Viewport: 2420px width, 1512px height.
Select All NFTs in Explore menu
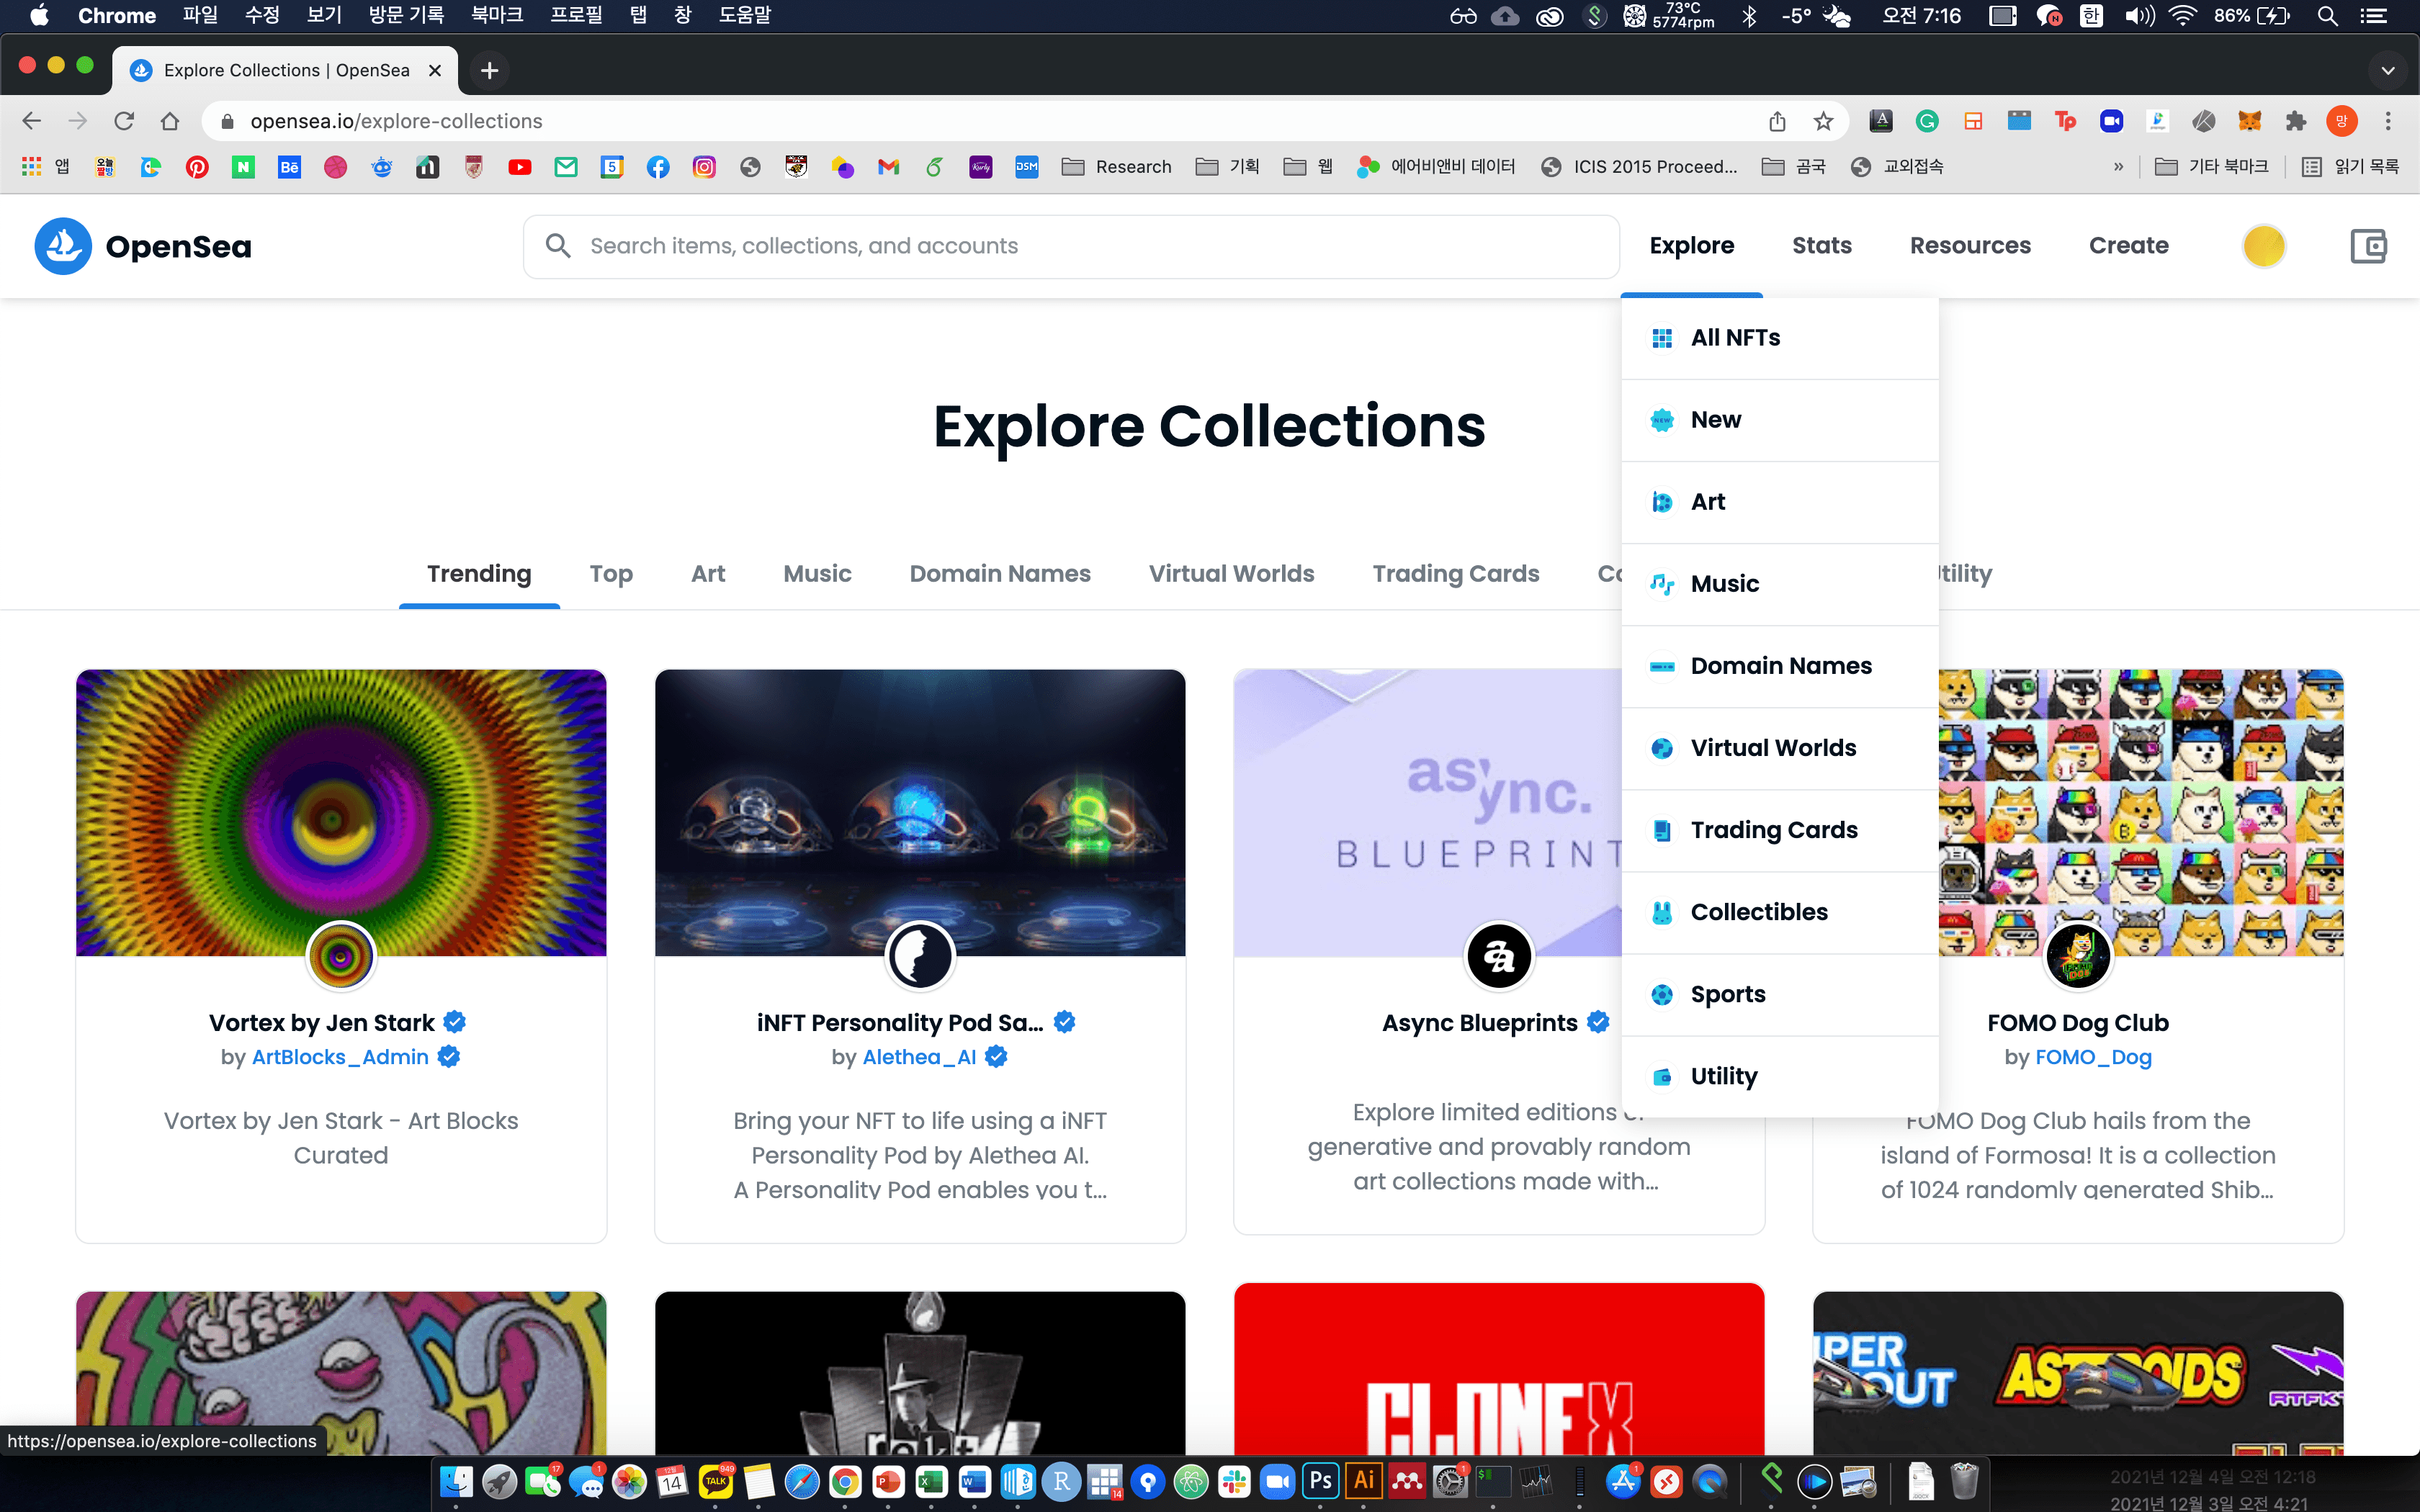pyautogui.click(x=1780, y=338)
